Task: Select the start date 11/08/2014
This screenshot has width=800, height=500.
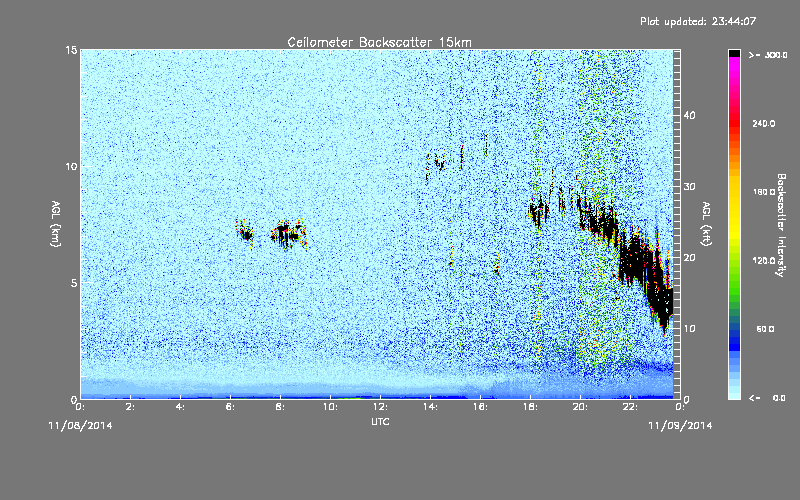Action: coord(80,426)
